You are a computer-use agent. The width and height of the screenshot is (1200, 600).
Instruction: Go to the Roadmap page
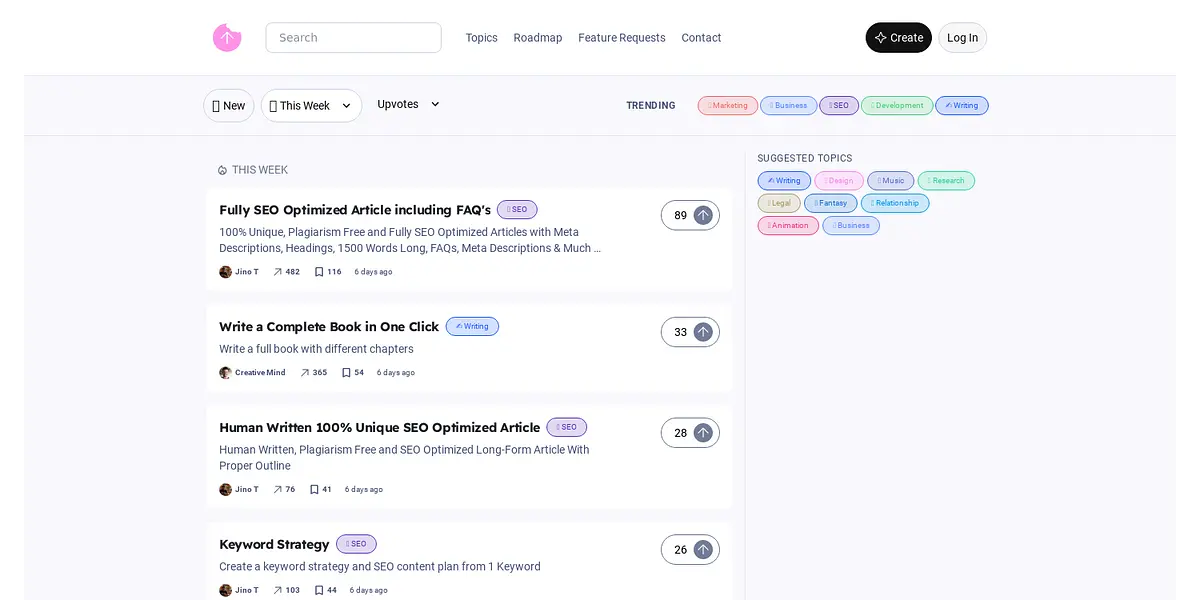click(537, 38)
